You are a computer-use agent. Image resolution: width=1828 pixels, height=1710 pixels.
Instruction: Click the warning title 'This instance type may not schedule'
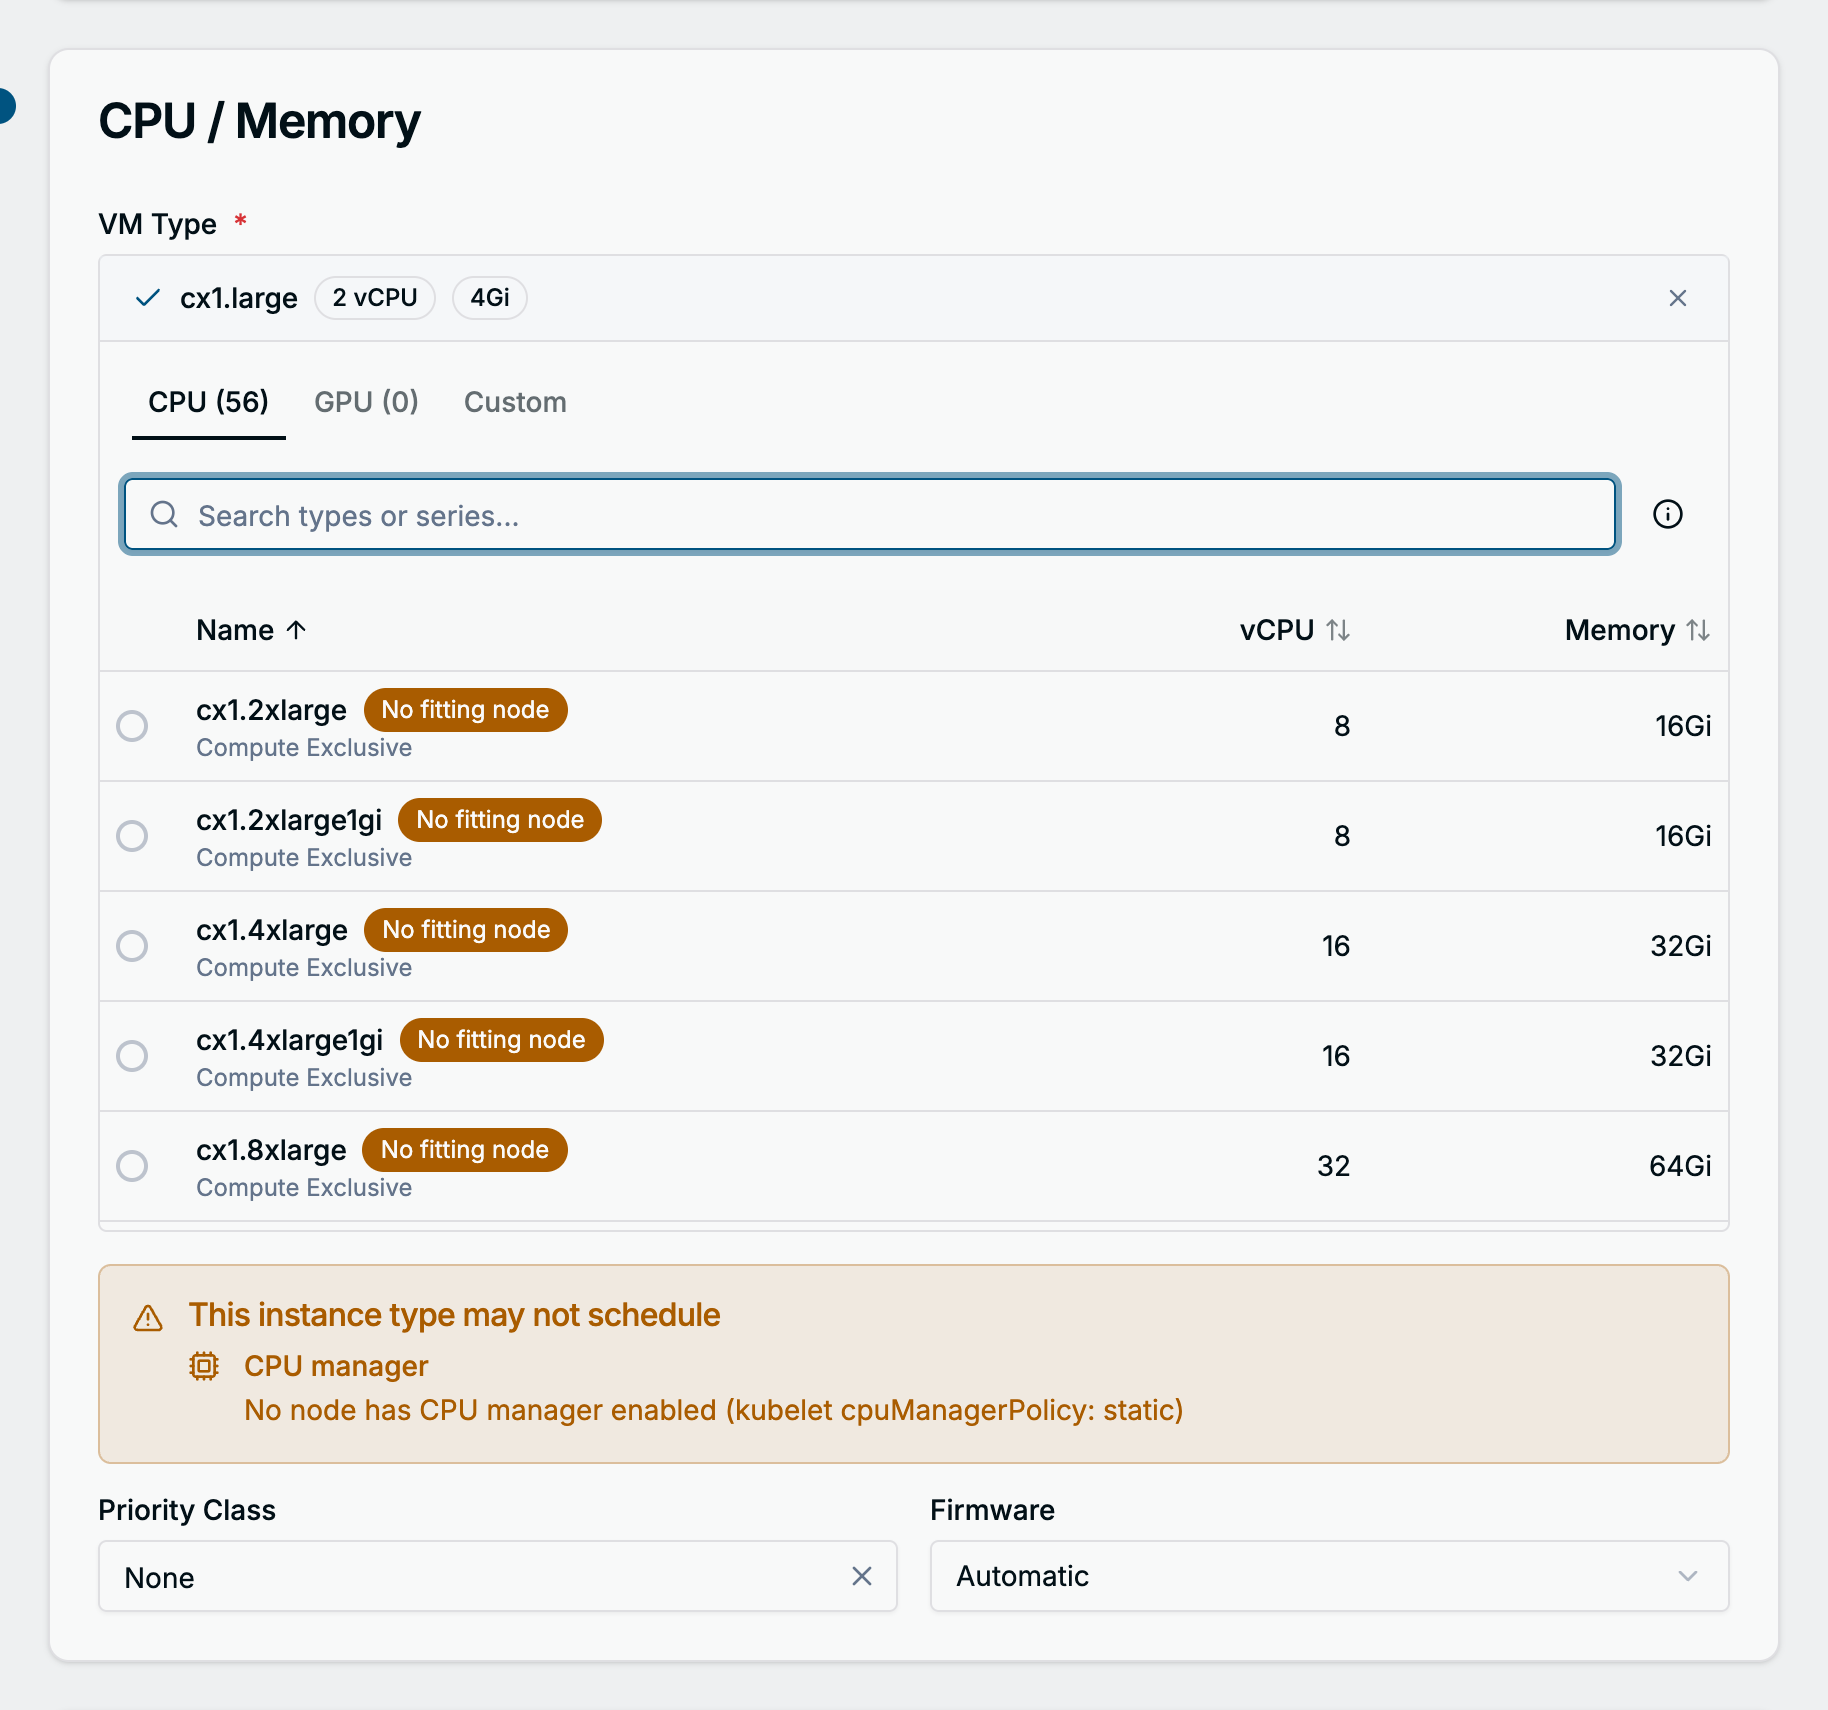[454, 1315]
